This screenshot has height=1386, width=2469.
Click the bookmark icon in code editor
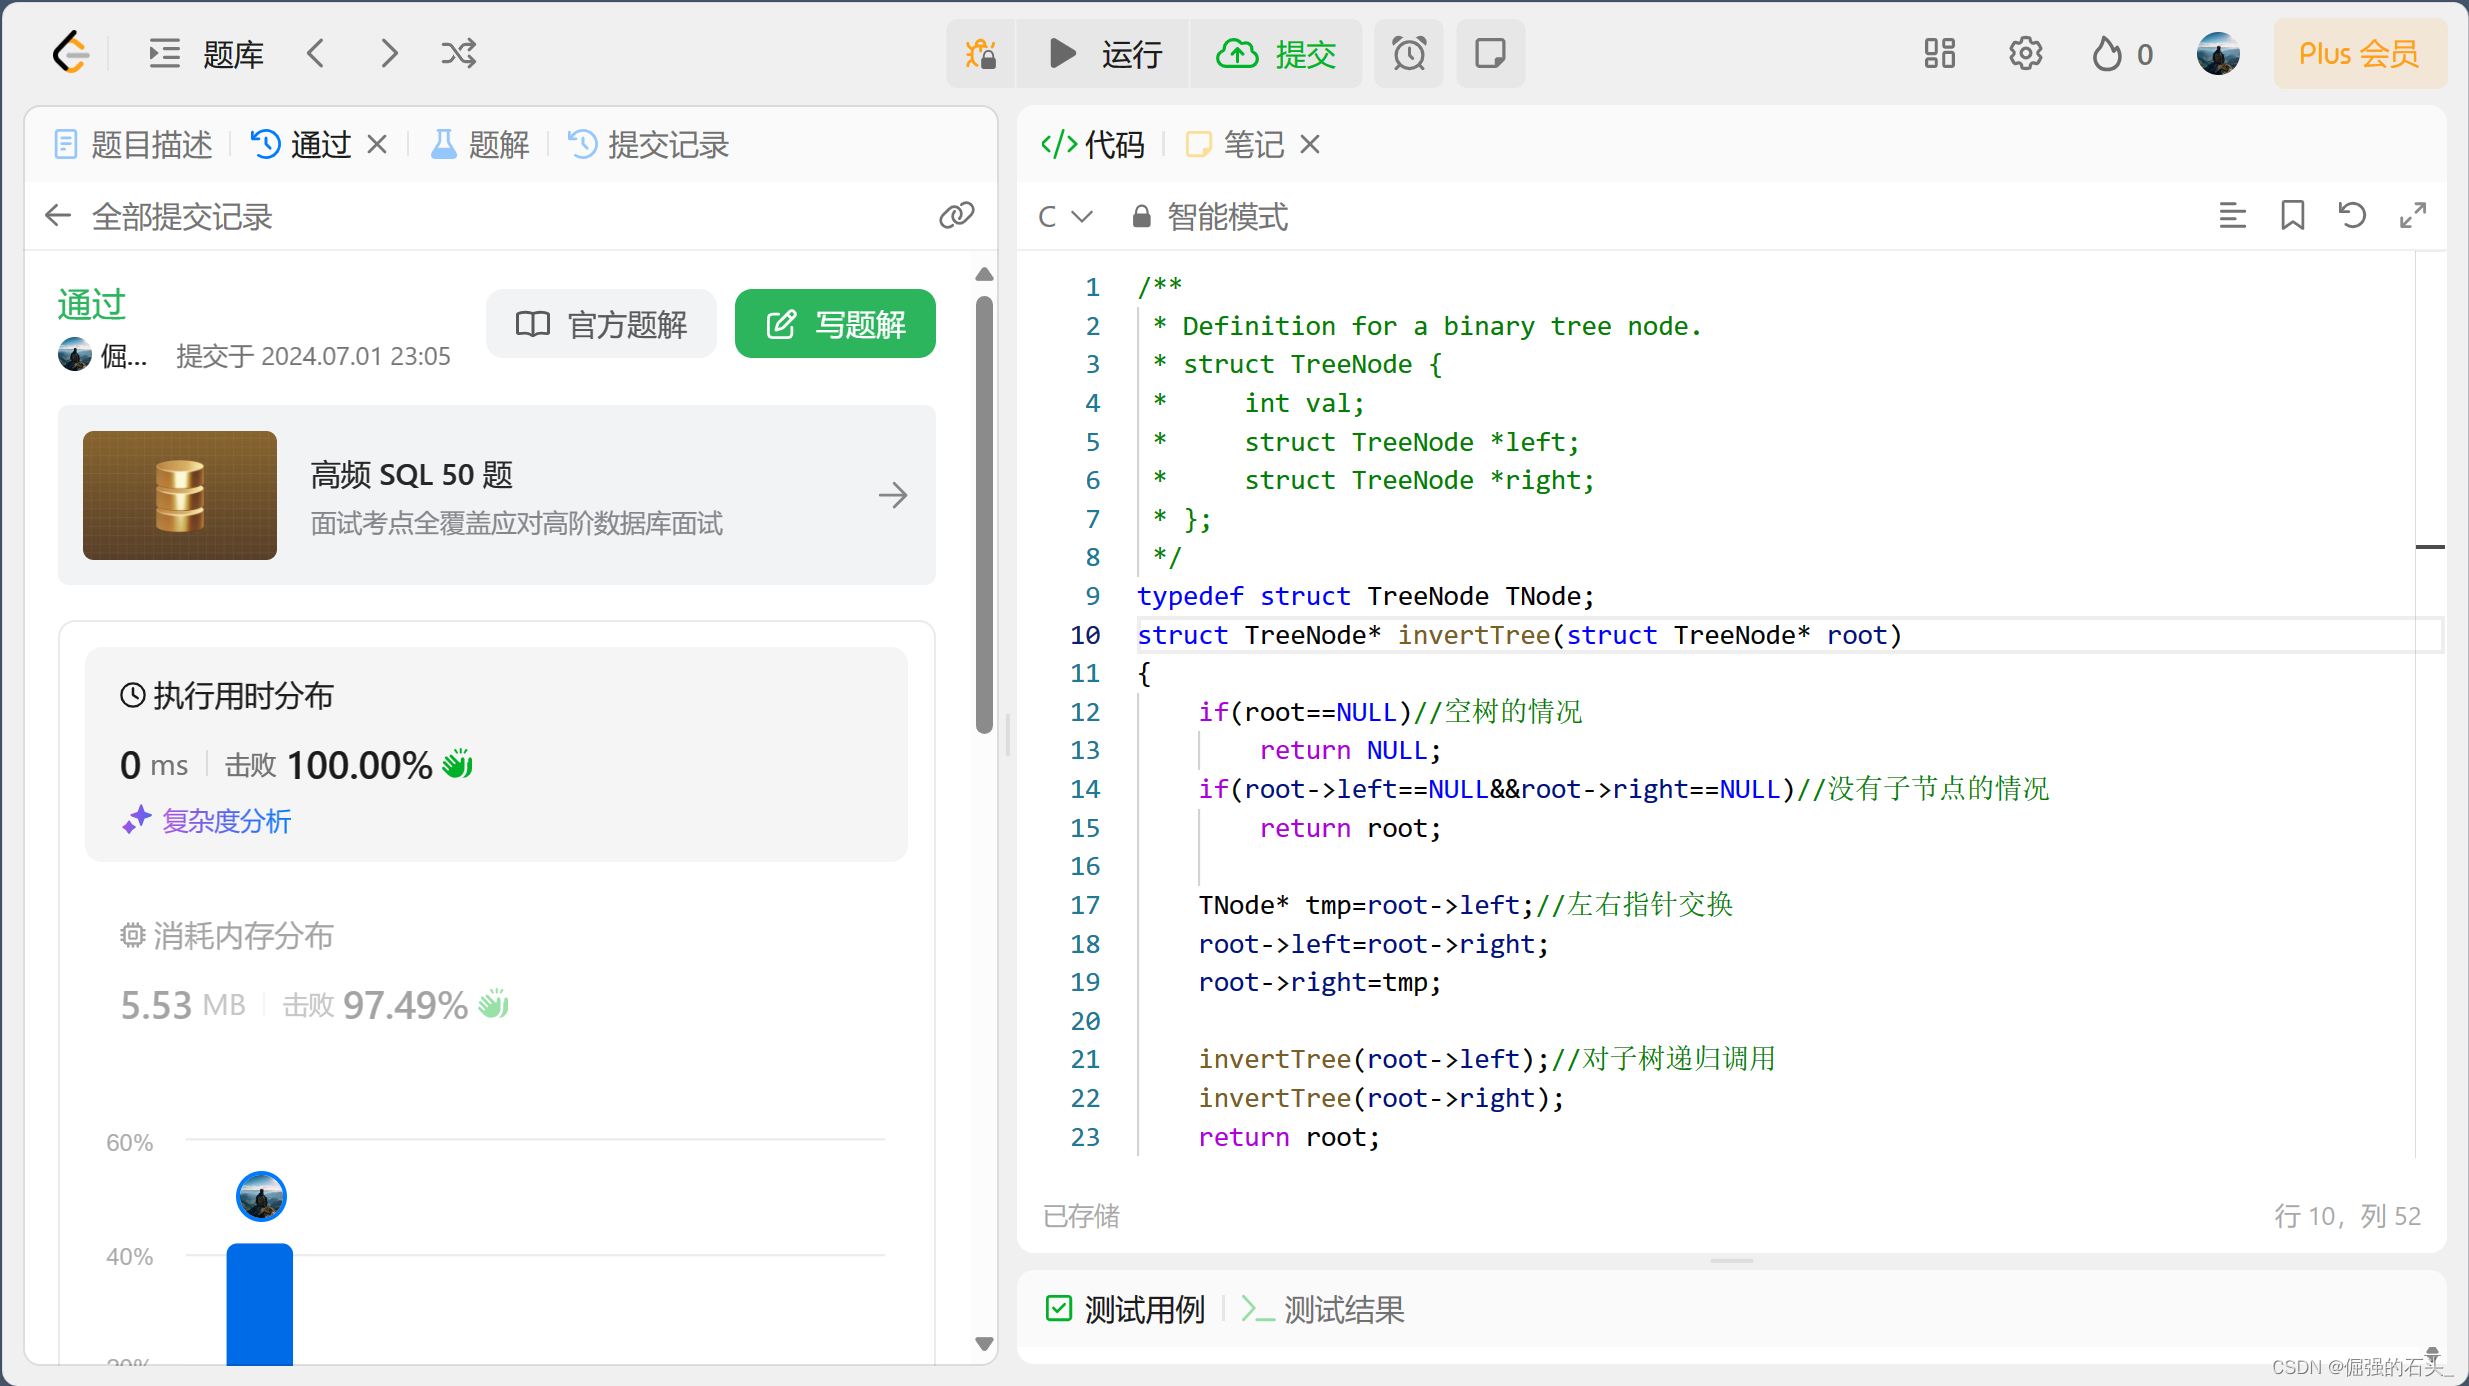point(2292,215)
